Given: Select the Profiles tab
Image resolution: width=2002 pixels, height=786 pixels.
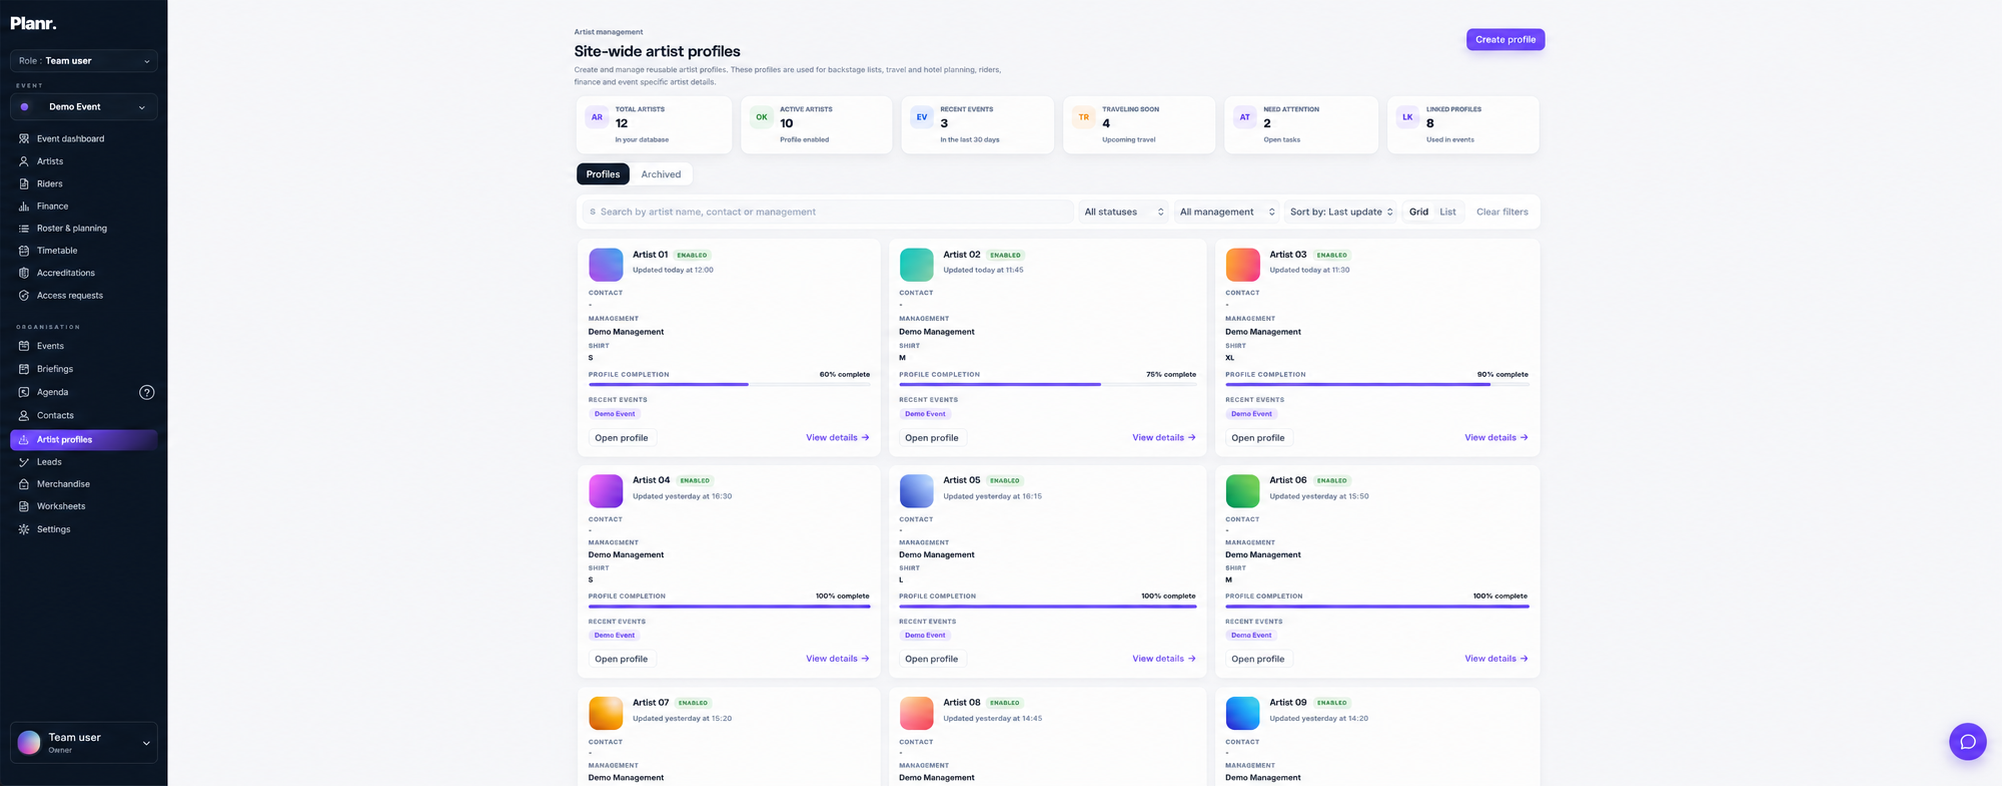Looking at the screenshot, I should tap(603, 174).
